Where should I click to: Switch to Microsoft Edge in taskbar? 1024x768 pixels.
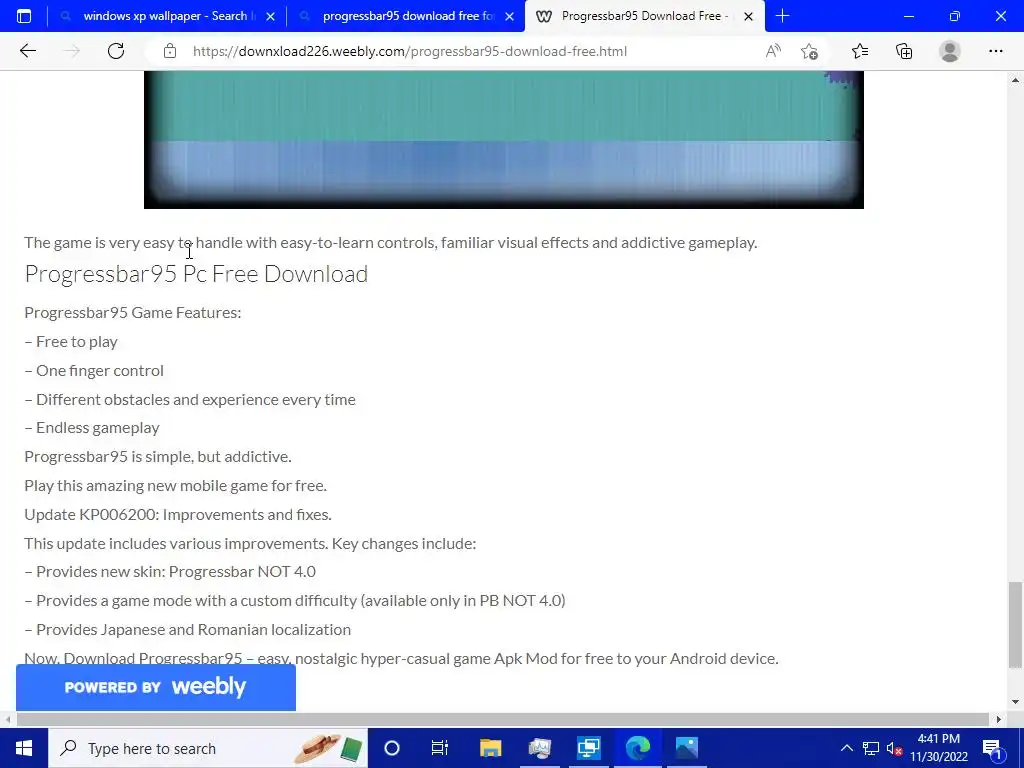[x=638, y=748]
